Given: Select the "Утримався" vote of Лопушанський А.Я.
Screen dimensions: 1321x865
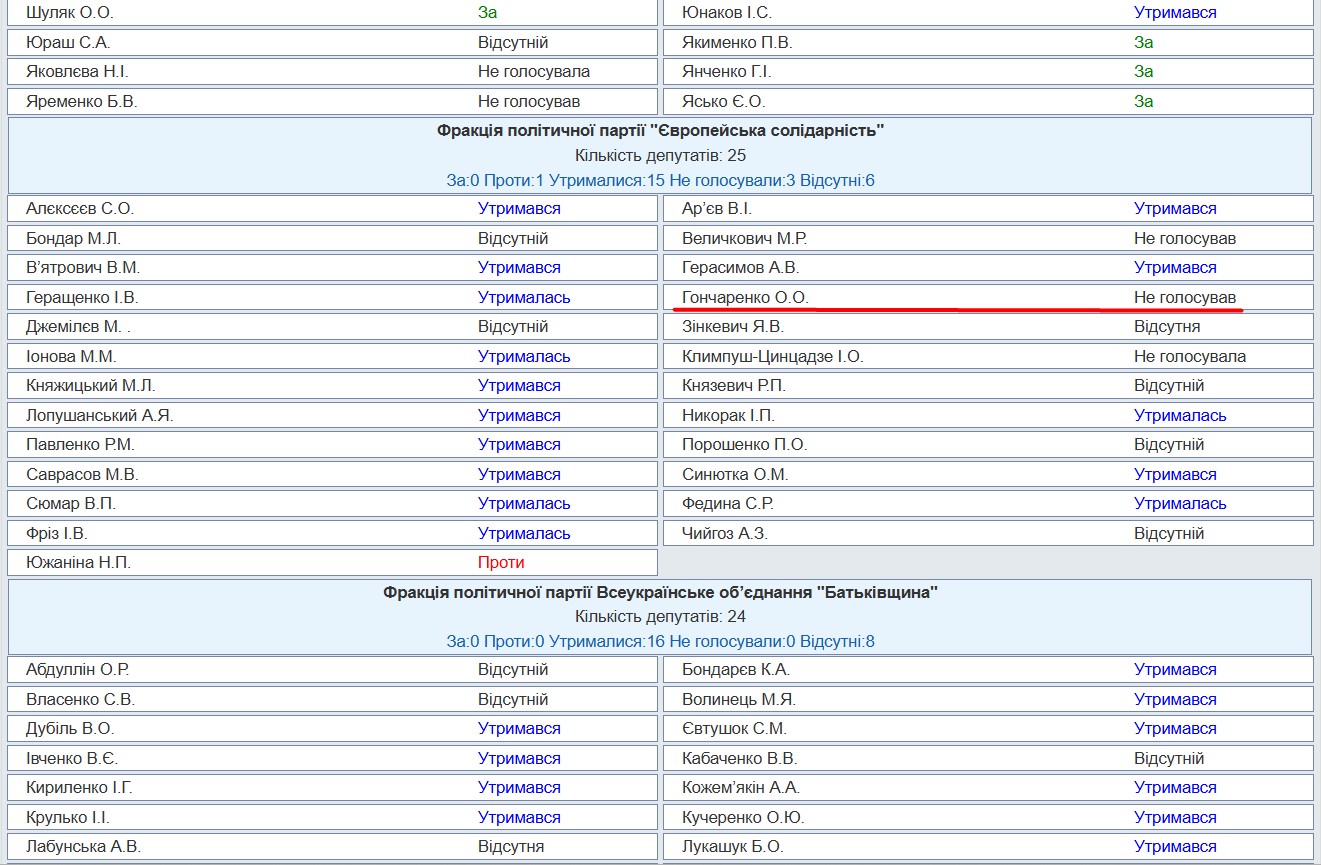Looking at the screenshot, I should pos(519,416).
